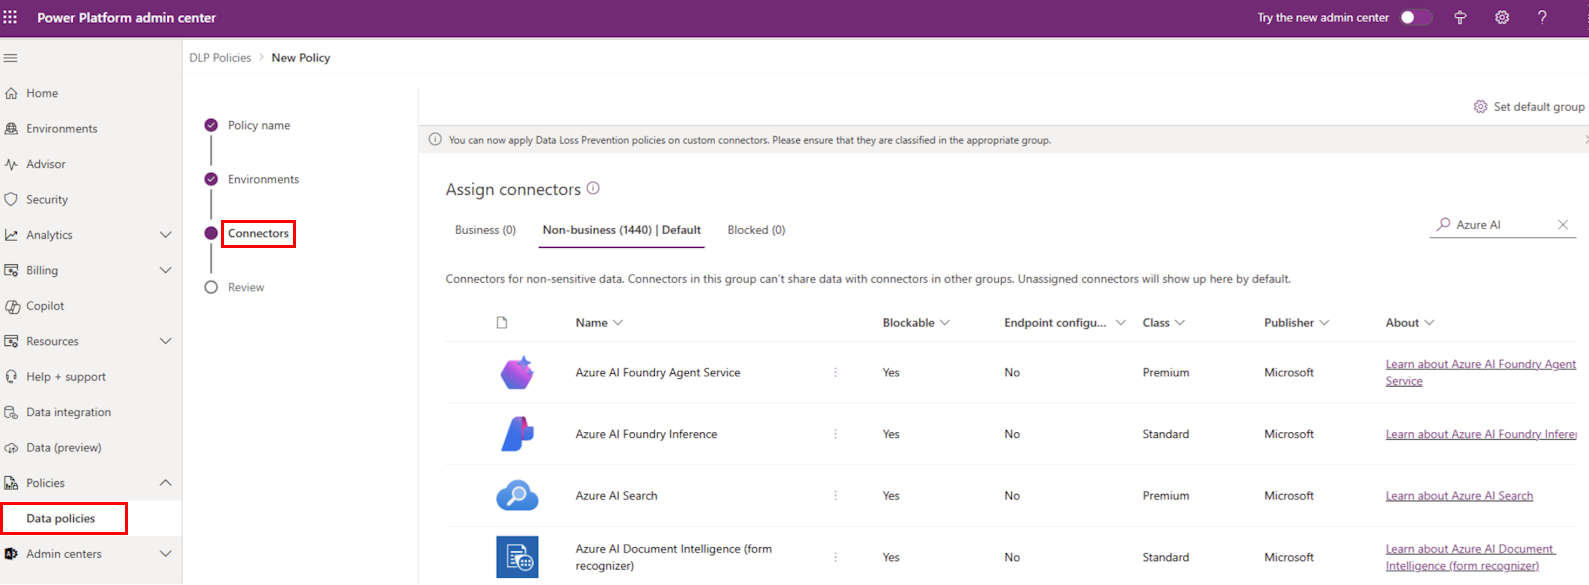This screenshot has height=585, width=1589.
Task: Click the Azure AI search input field
Action: coord(1500,225)
